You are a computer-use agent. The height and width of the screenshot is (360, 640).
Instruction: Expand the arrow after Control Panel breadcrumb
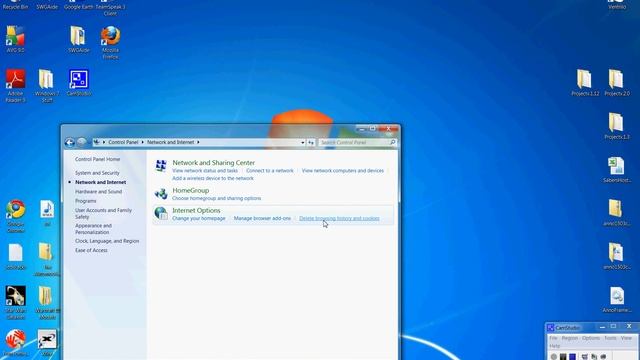(x=142, y=142)
